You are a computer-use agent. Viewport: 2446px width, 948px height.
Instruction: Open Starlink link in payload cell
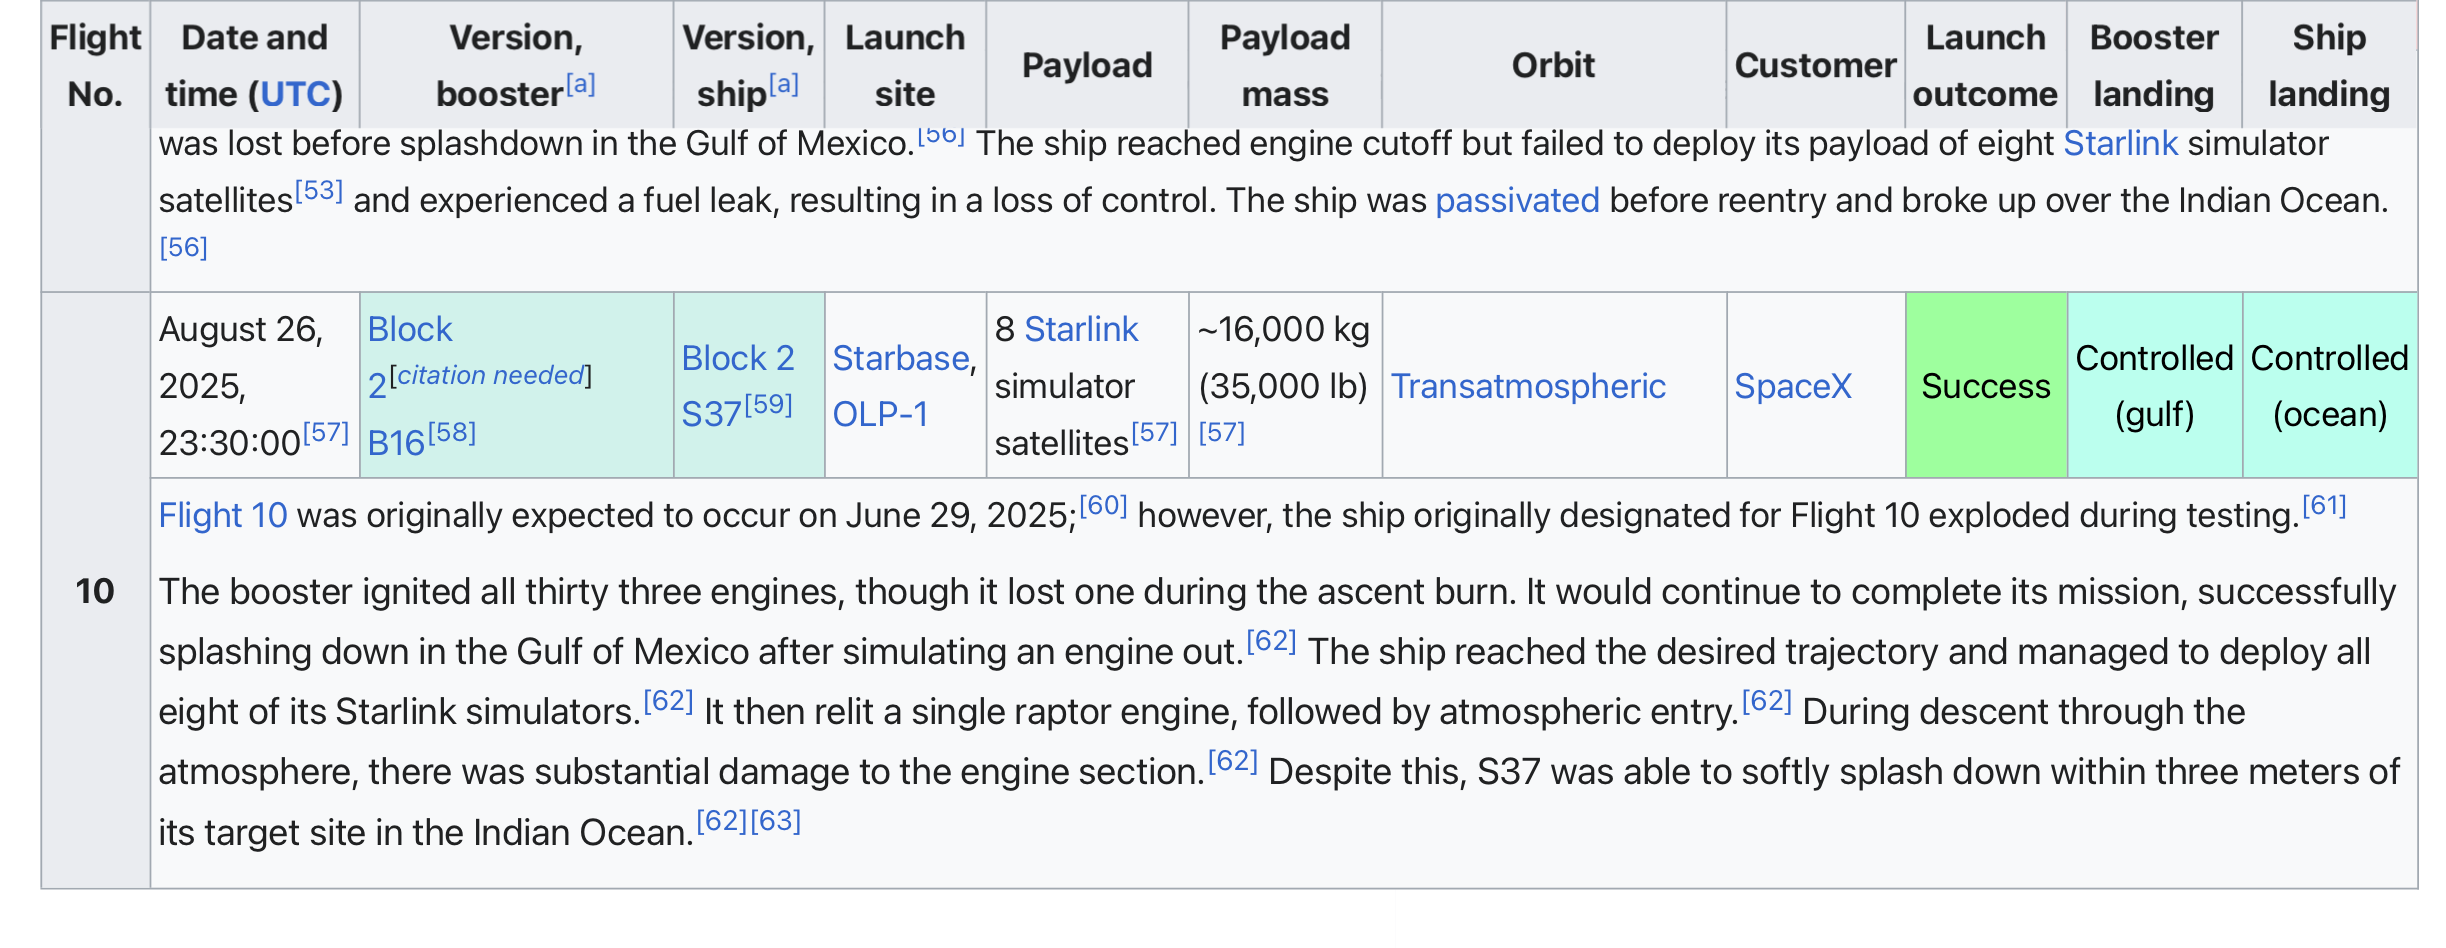pos(1081,329)
